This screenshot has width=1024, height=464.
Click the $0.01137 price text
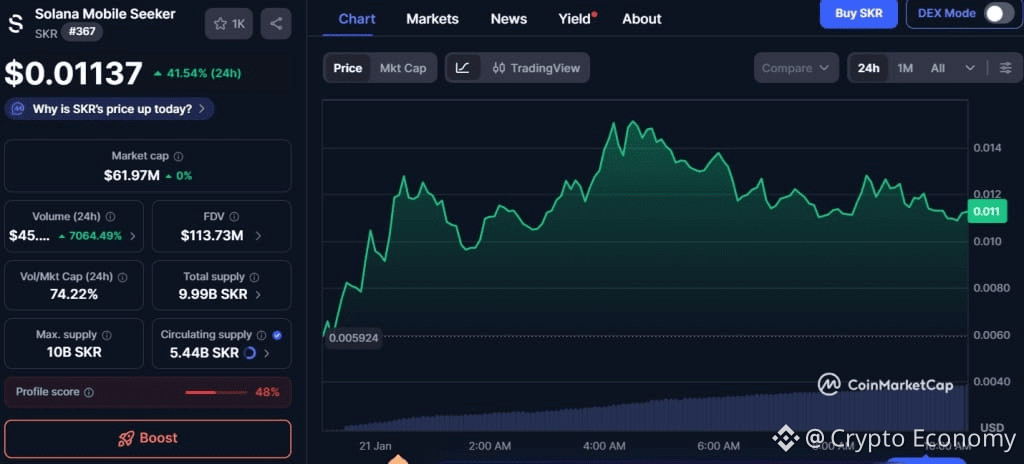click(73, 73)
